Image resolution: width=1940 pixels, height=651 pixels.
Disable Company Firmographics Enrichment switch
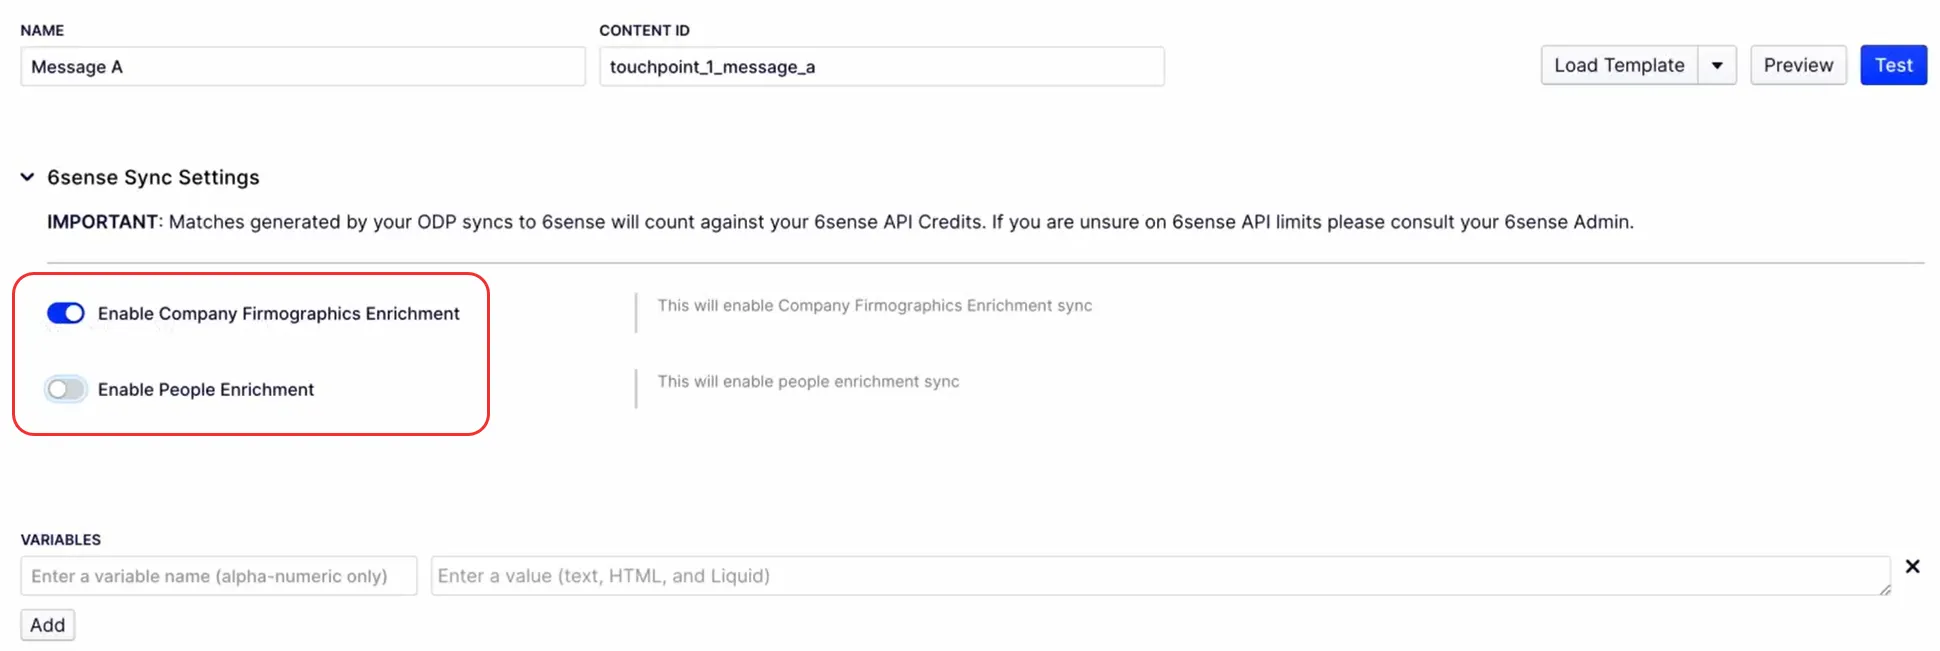coord(66,313)
